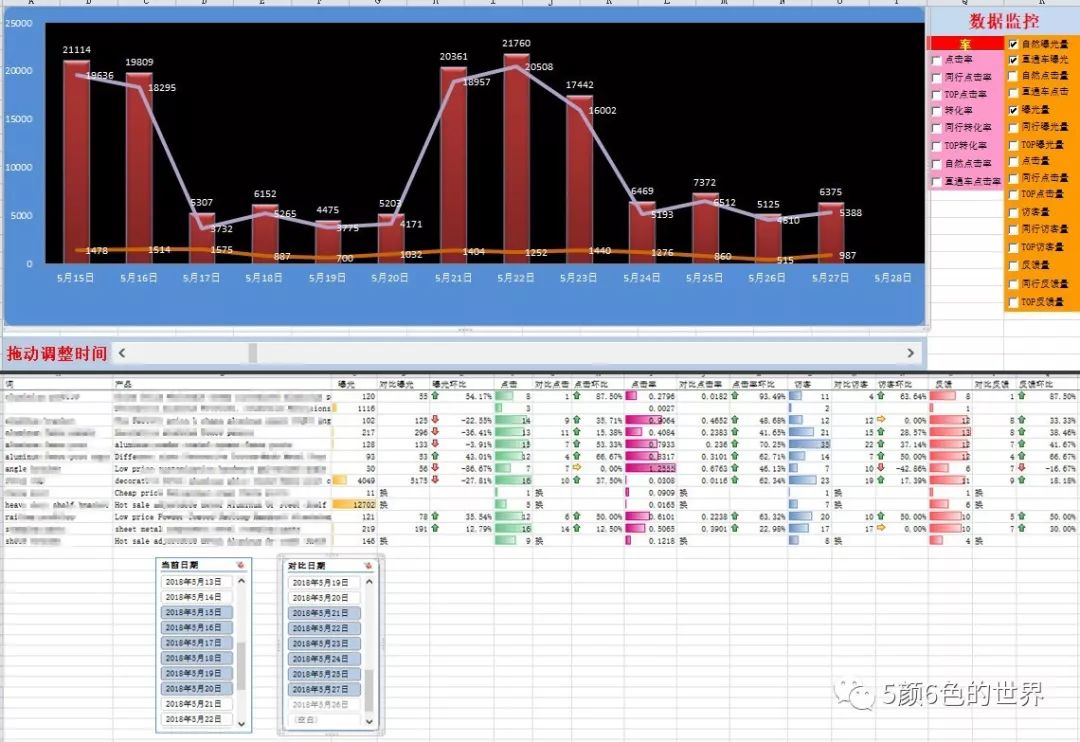1080x742 pixels.
Task: Tick the TOP访客量 checkbox
Action: [x=1013, y=246]
